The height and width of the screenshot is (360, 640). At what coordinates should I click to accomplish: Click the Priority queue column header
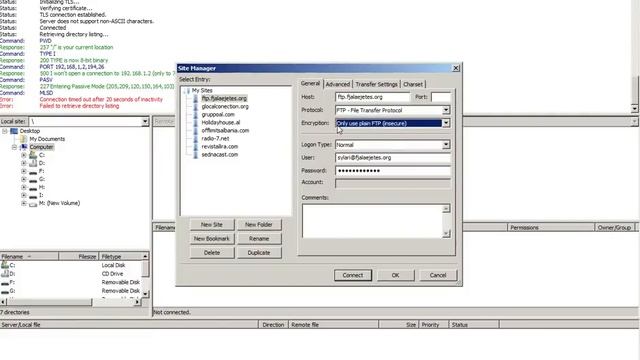click(434, 325)
